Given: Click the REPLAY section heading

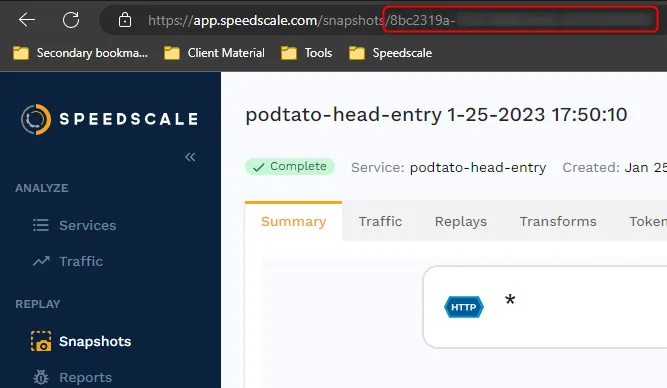Looking at the screenshot, I should click(38, 304).
